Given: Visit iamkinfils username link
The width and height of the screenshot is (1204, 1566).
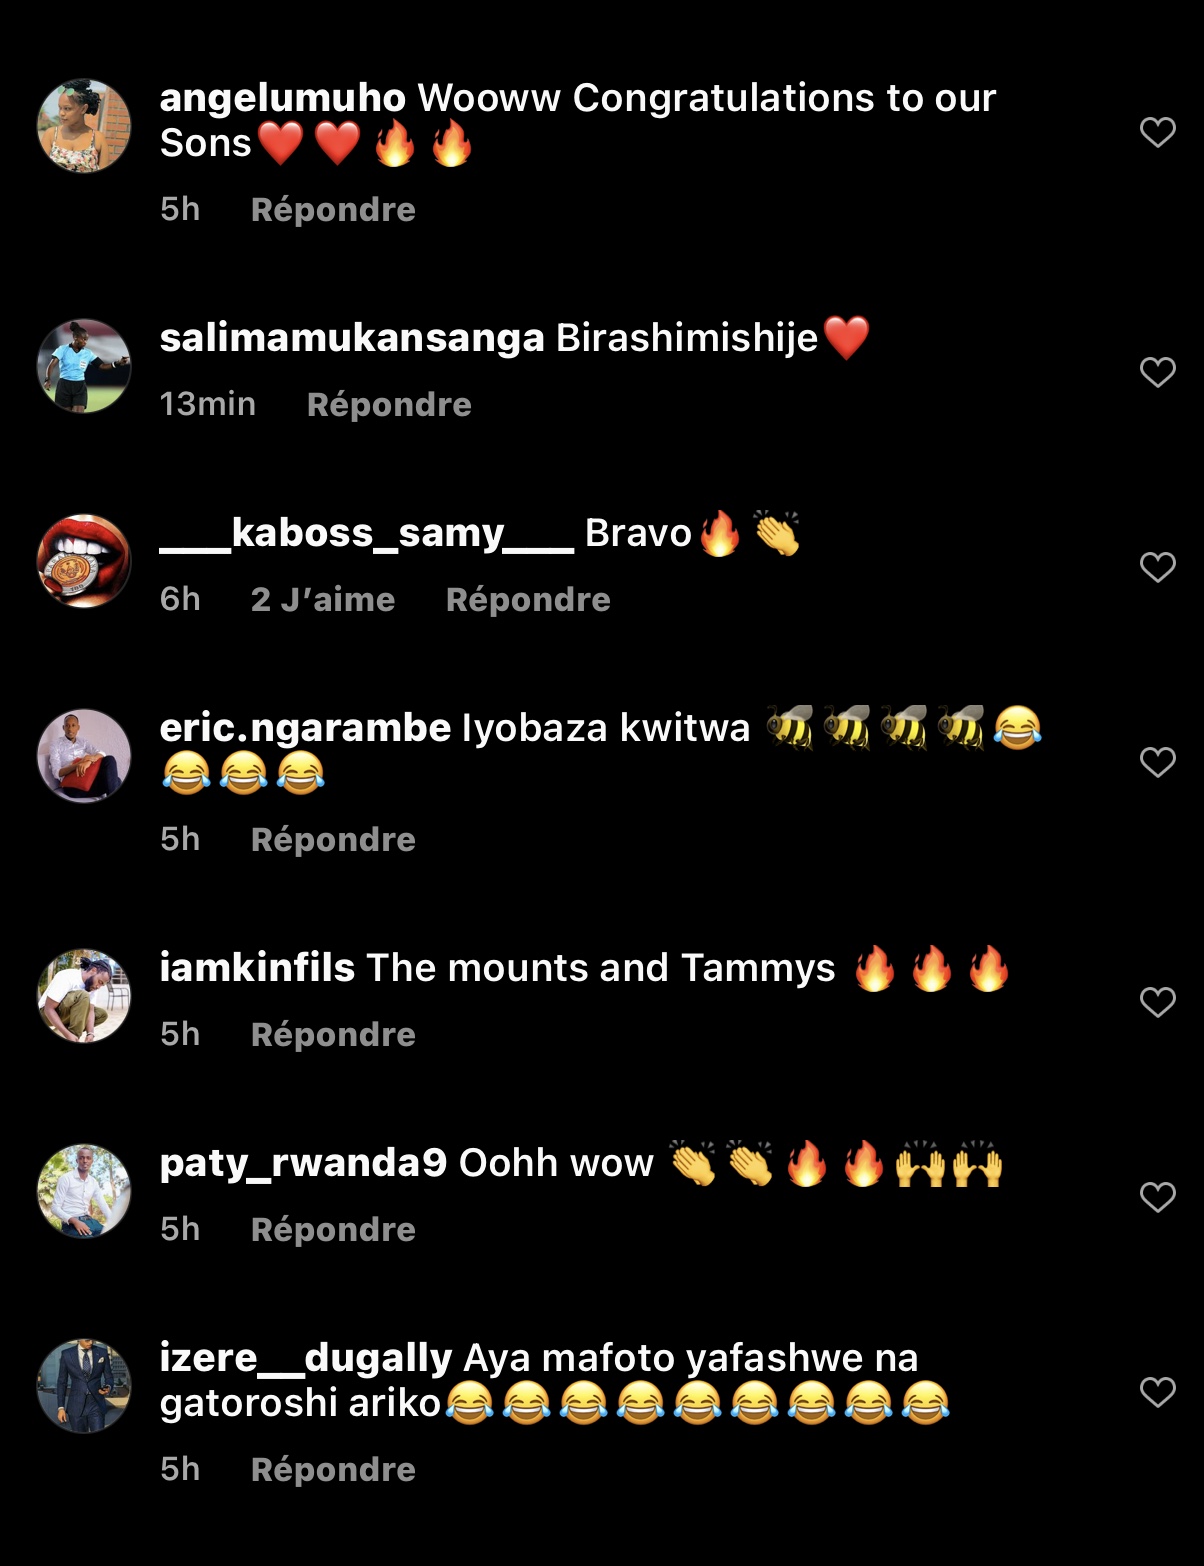Looking at the screenshot, I should point(257,968).
